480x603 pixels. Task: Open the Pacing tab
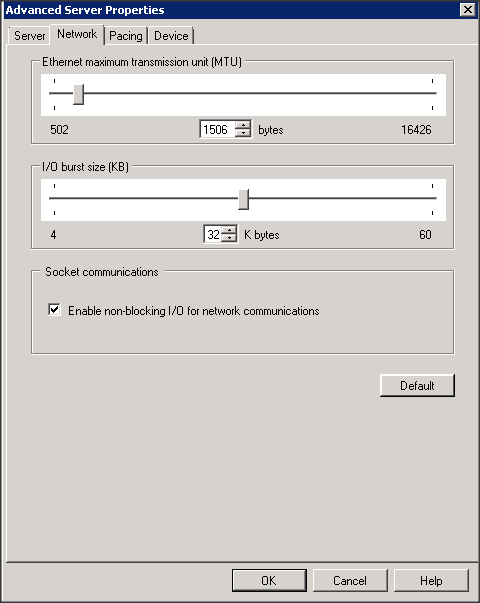coord(126,36)
